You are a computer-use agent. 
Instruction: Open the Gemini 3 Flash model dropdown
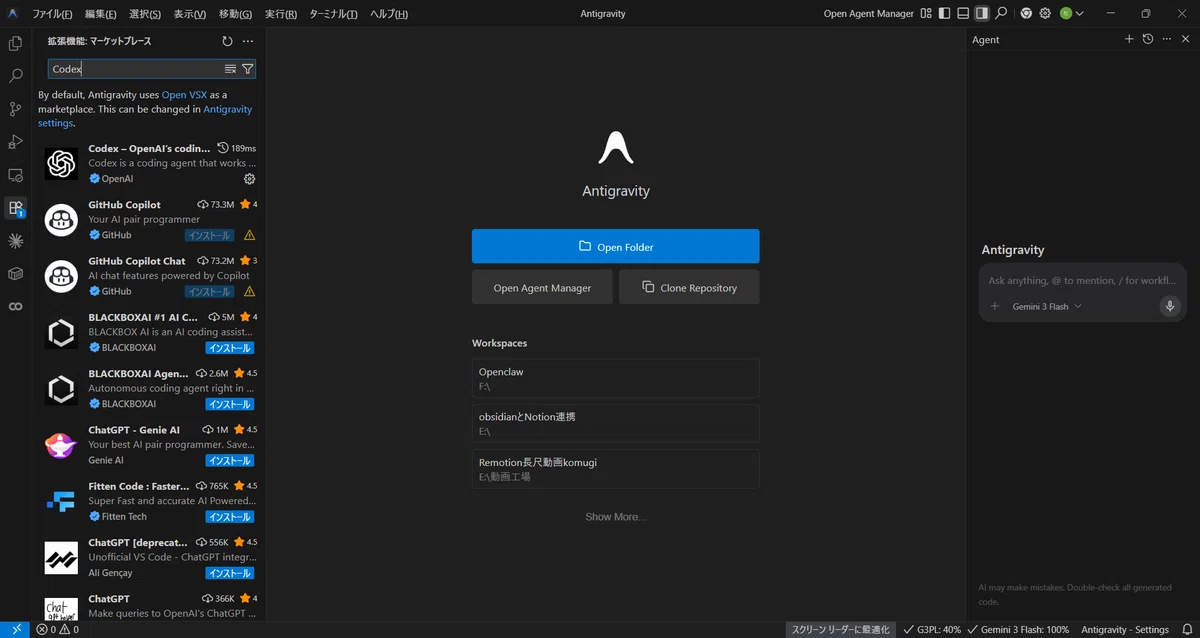tap(1047, 307)
